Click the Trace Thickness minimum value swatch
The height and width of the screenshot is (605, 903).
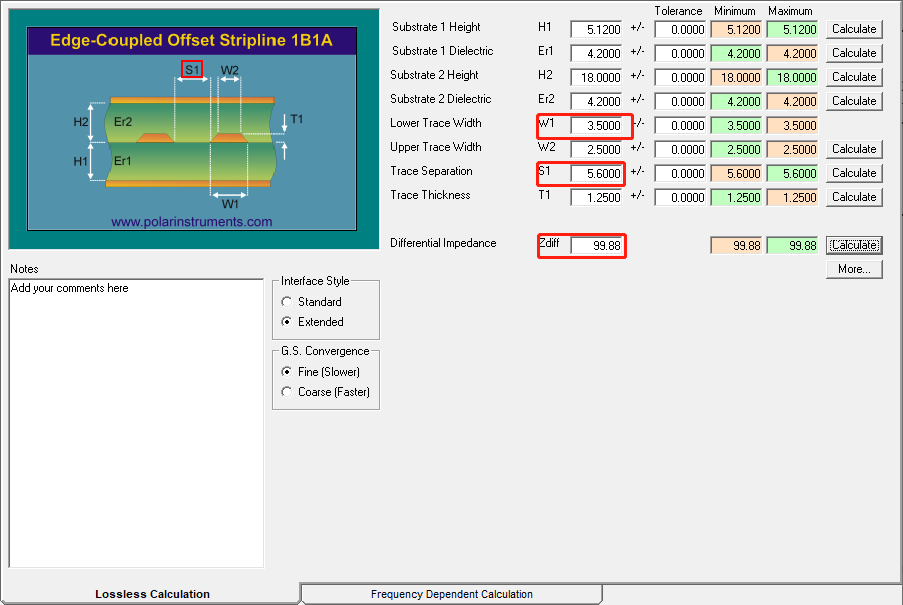click(735, 197)
